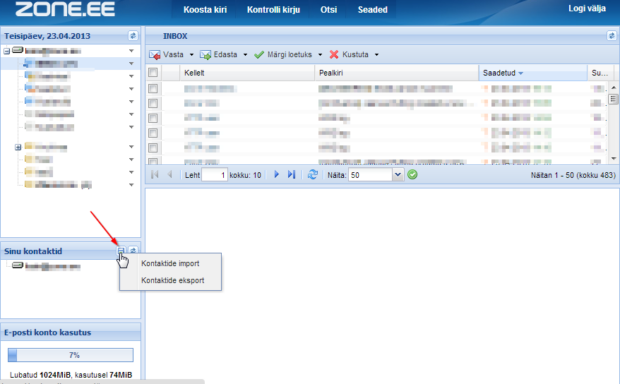This screenshot has width=620, height=384.
Task: Tick the third message row checkbox
Action: [x=153, y=118]
